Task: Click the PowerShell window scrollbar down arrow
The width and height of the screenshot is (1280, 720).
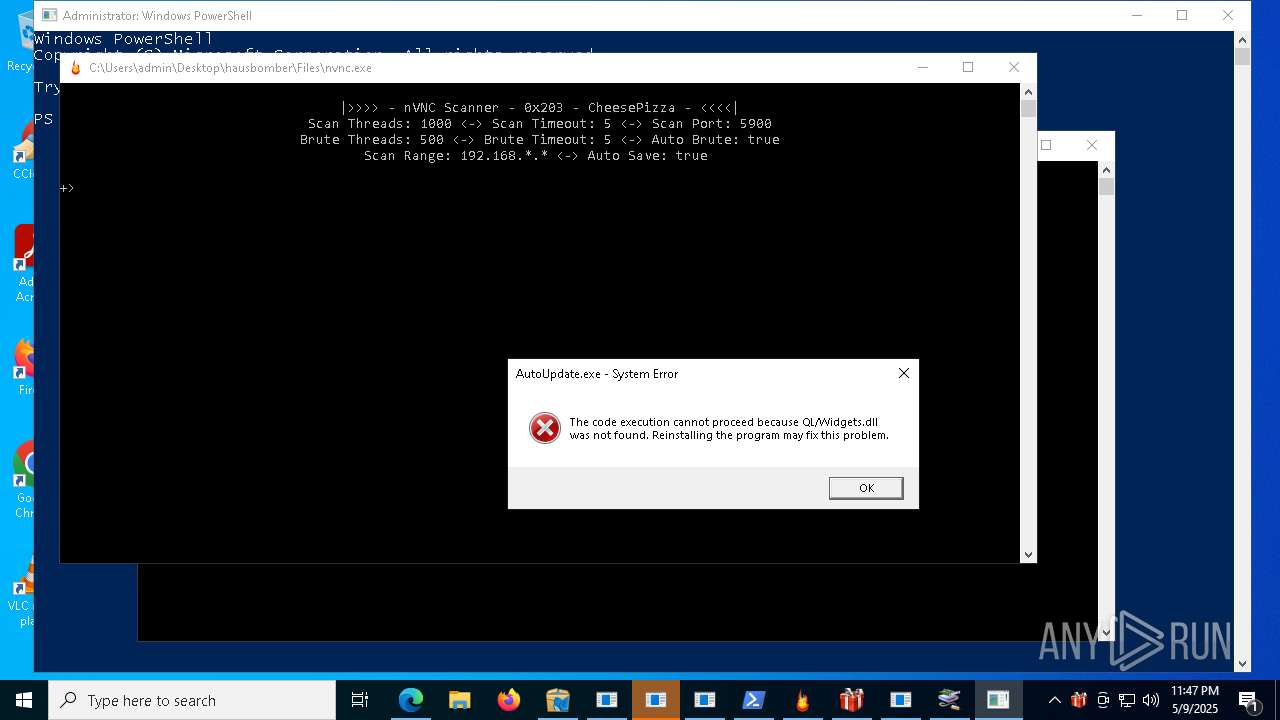Action: tap(1242, 663)
